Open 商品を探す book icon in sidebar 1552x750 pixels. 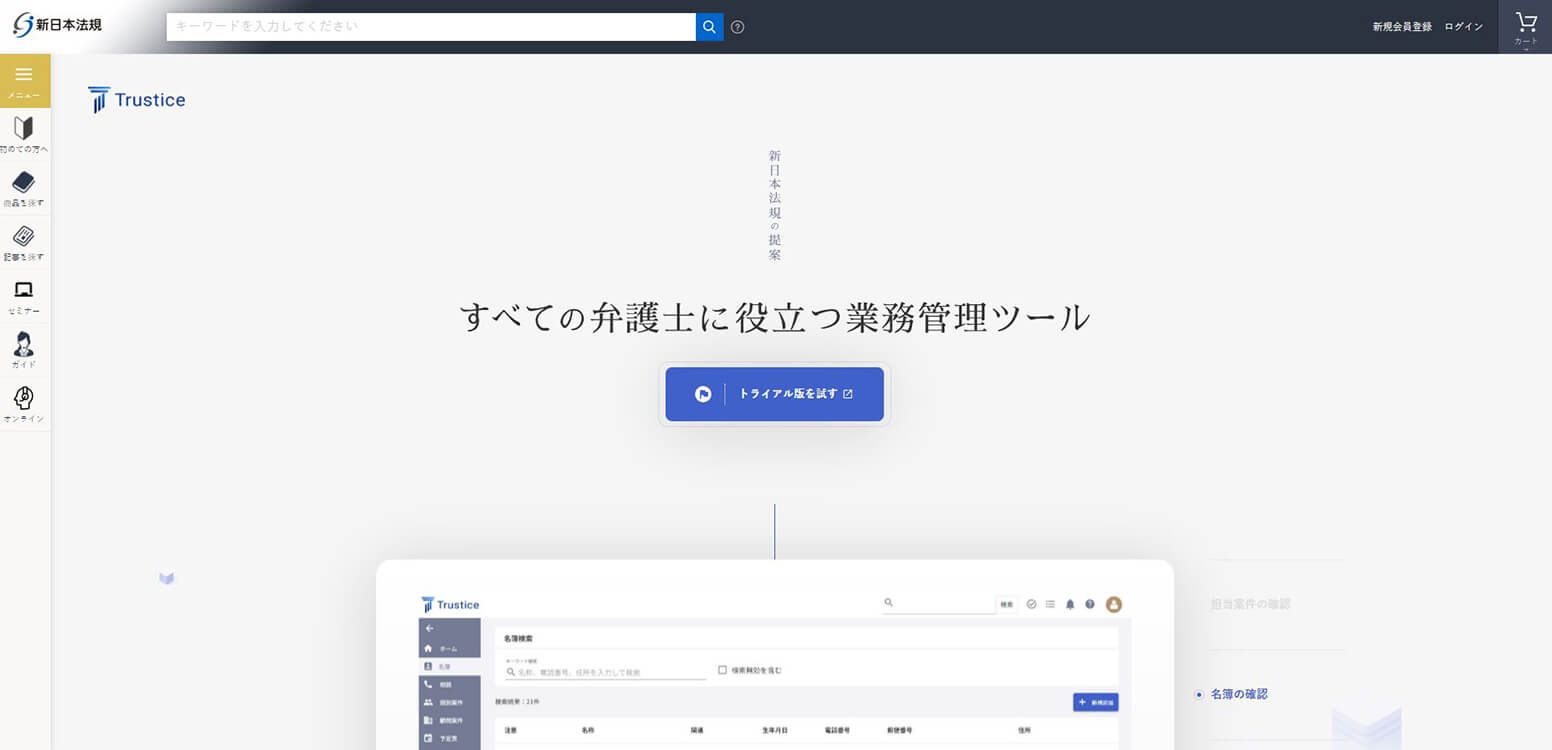click(x=24, y=188)
